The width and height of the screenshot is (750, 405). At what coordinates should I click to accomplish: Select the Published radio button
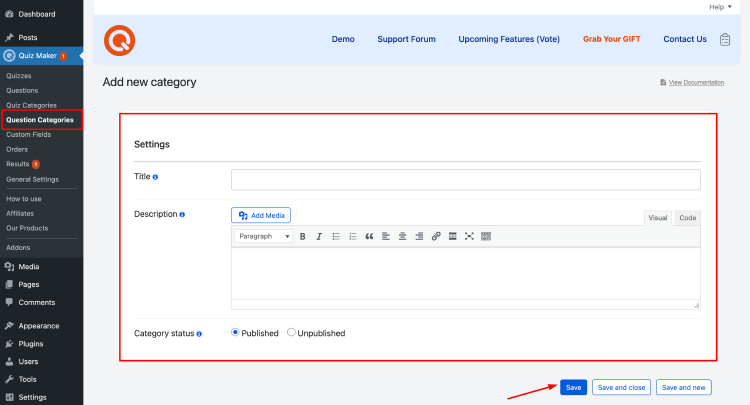[235, 332]
